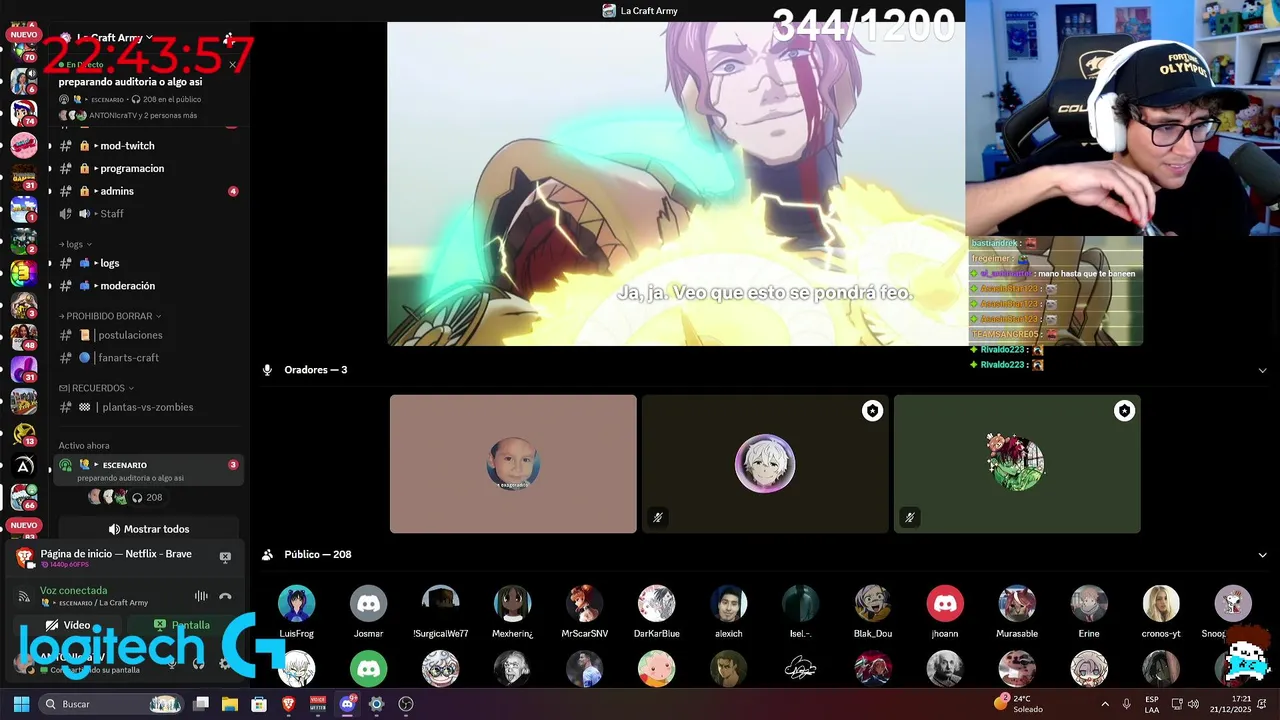This screenshot has height=720, width=1280.
Task: Open MrScarSNV audience avatar
Action: (x=584, y=604)
